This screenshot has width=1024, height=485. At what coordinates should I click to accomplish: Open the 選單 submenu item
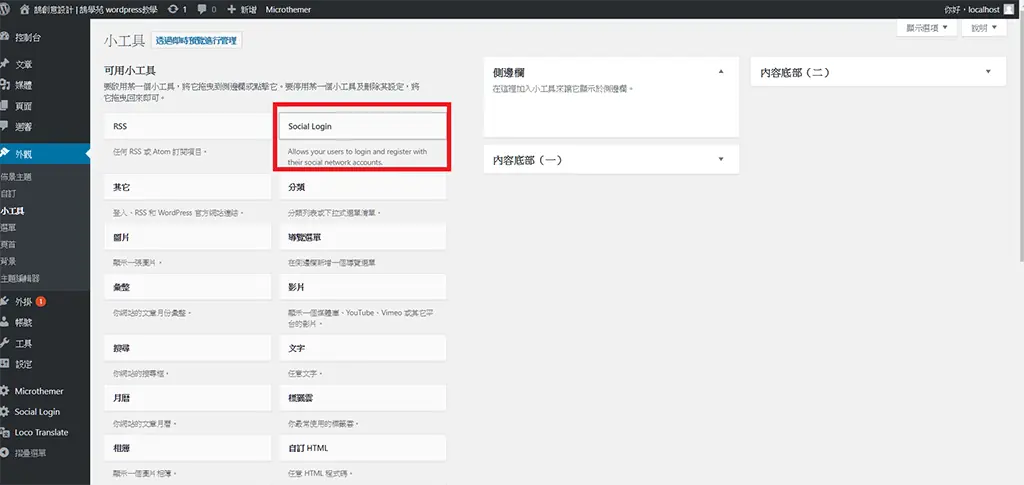(x=8, y=228)
